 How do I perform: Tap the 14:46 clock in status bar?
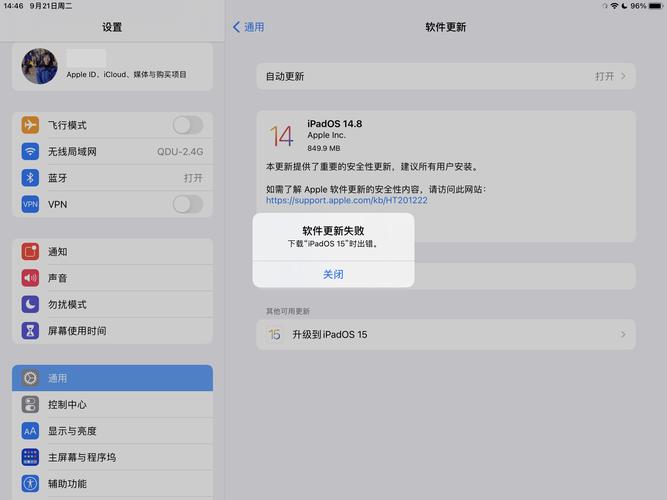point(13,6)
